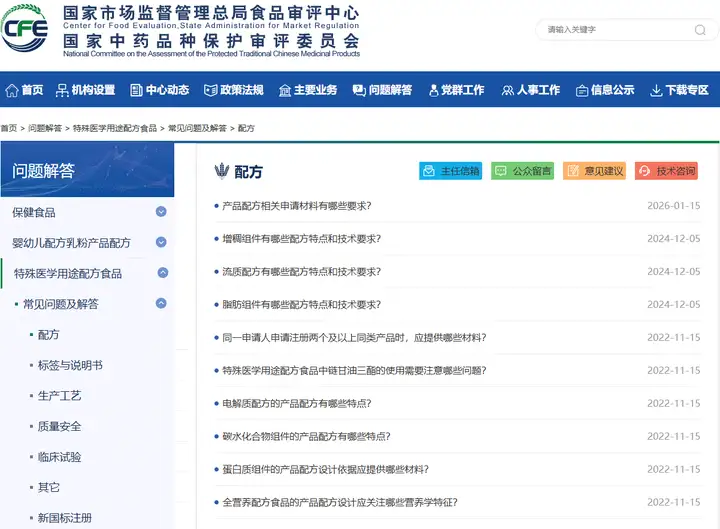Collapse 特殊医学用途配方食品 section arrow

pyautogui.click(x=163, y=273)
